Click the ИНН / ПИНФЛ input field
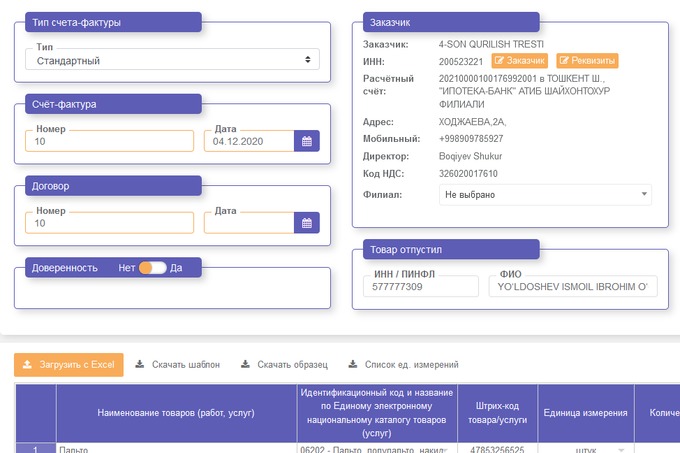This screenshot has width=680, height=453. point(421,288)
